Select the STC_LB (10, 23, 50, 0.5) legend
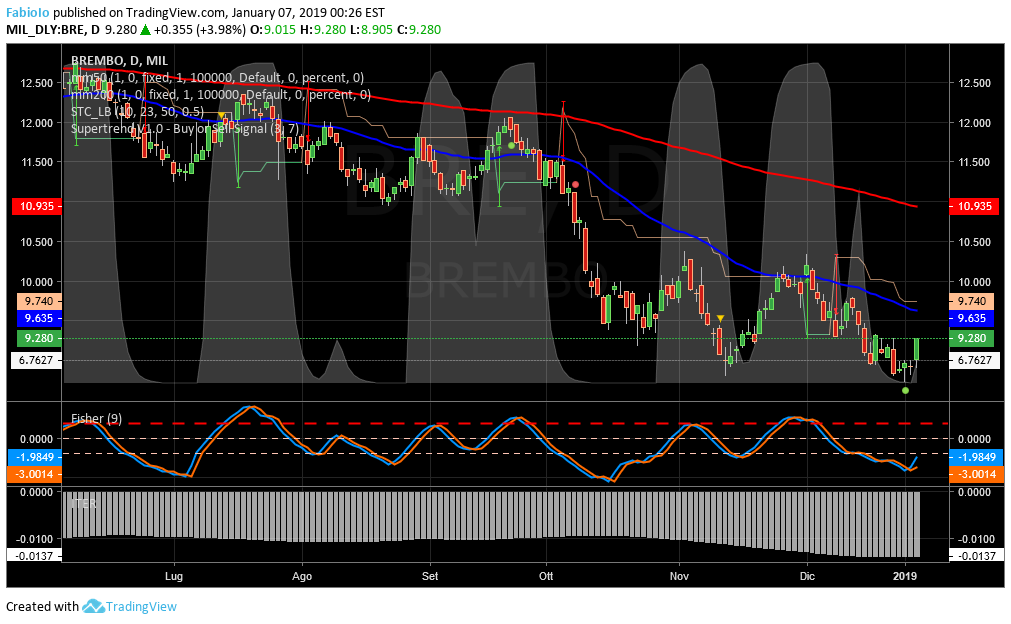The height and width of the screenshot is (624, 1011). pyautogui.click(x=137, y=112)
